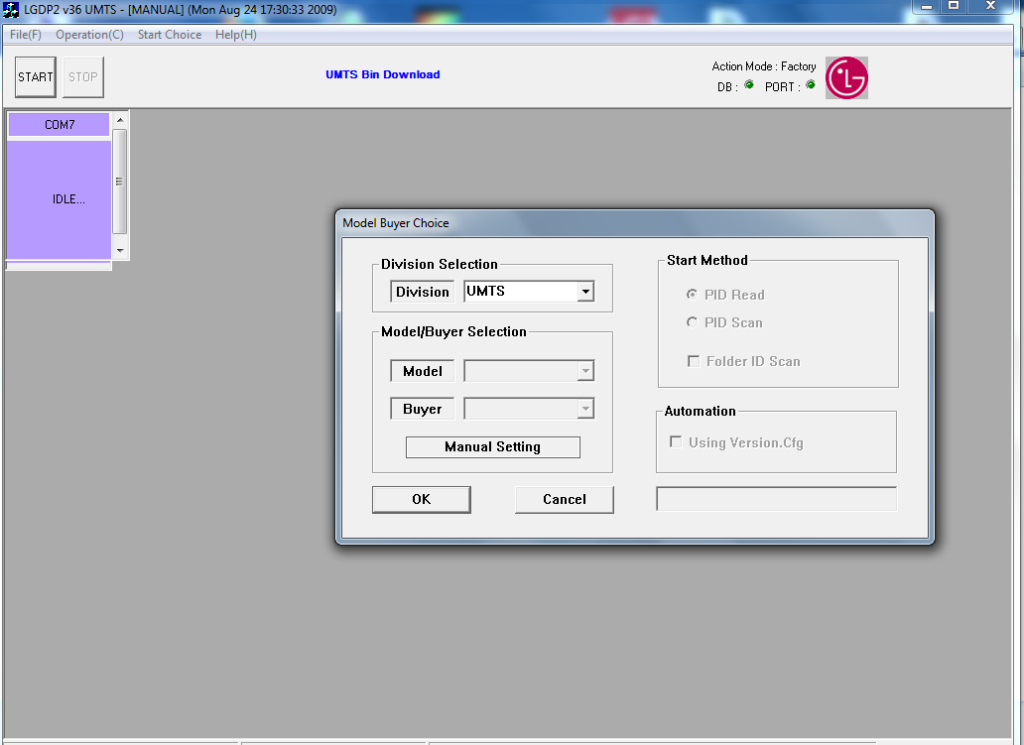Open the Operation(C) menu

click(89, 35)
